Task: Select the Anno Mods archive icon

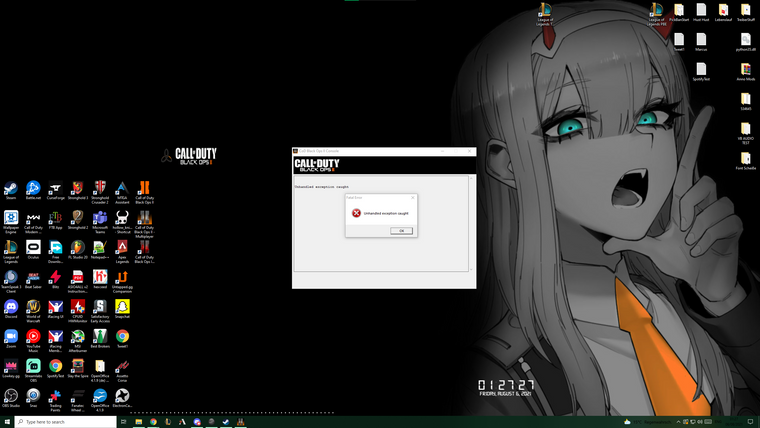Action: (745, 71)
